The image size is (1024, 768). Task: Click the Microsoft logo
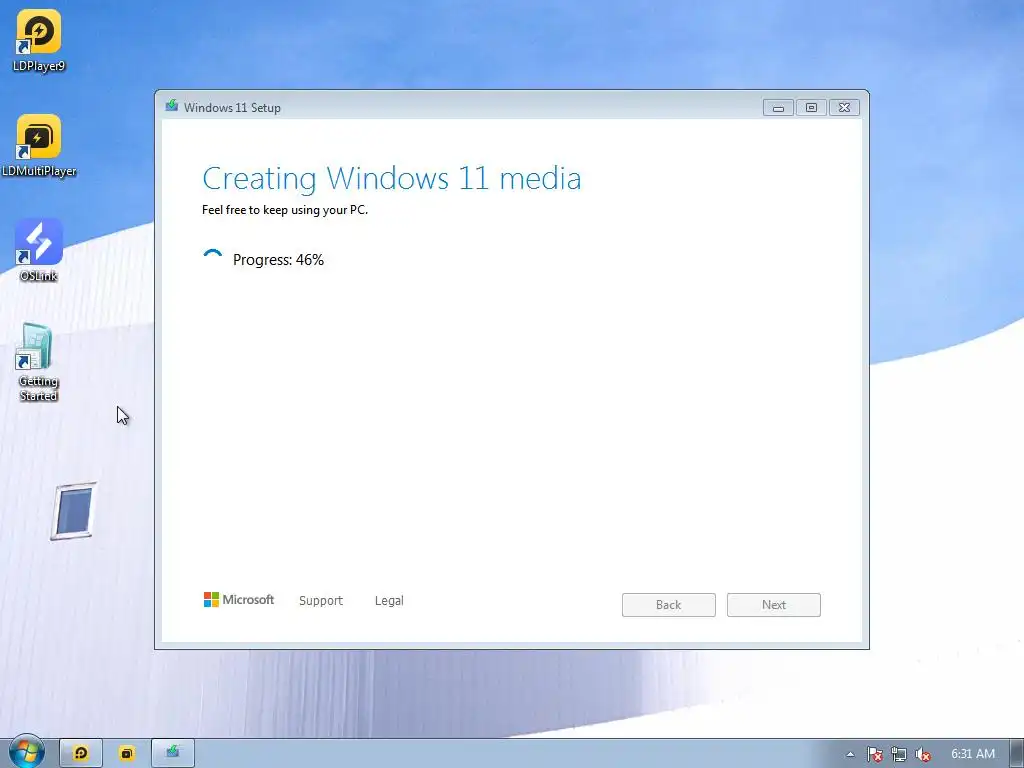click(x=239, y=600)
